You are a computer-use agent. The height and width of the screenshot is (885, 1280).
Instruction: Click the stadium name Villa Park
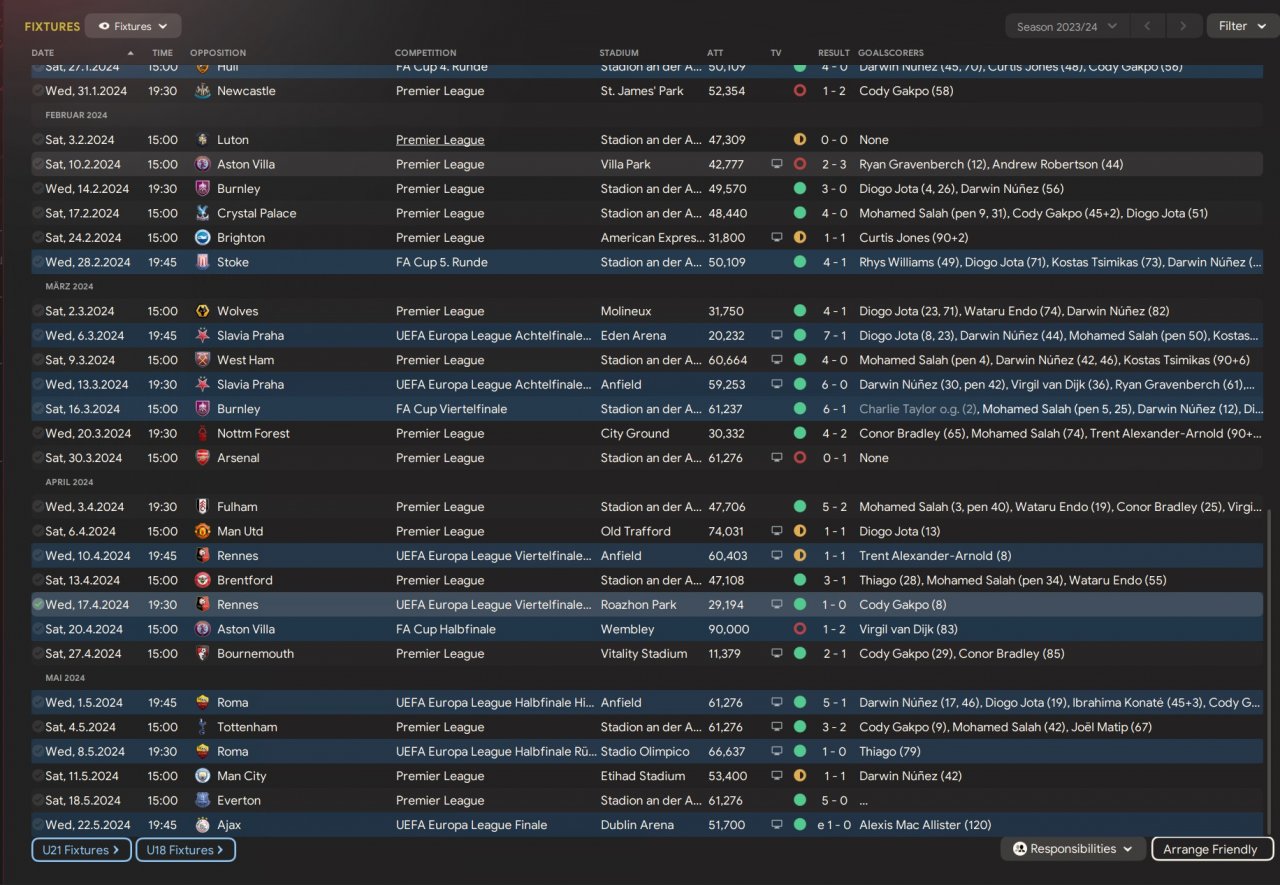tap(626, 164)
